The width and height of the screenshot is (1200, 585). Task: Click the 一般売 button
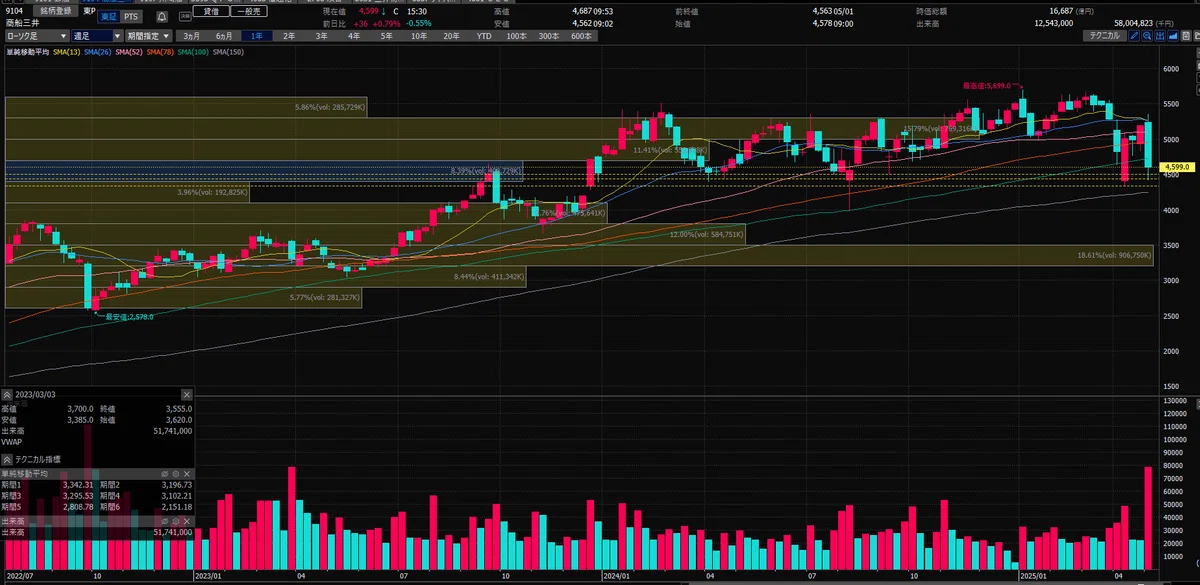point(248,11)
